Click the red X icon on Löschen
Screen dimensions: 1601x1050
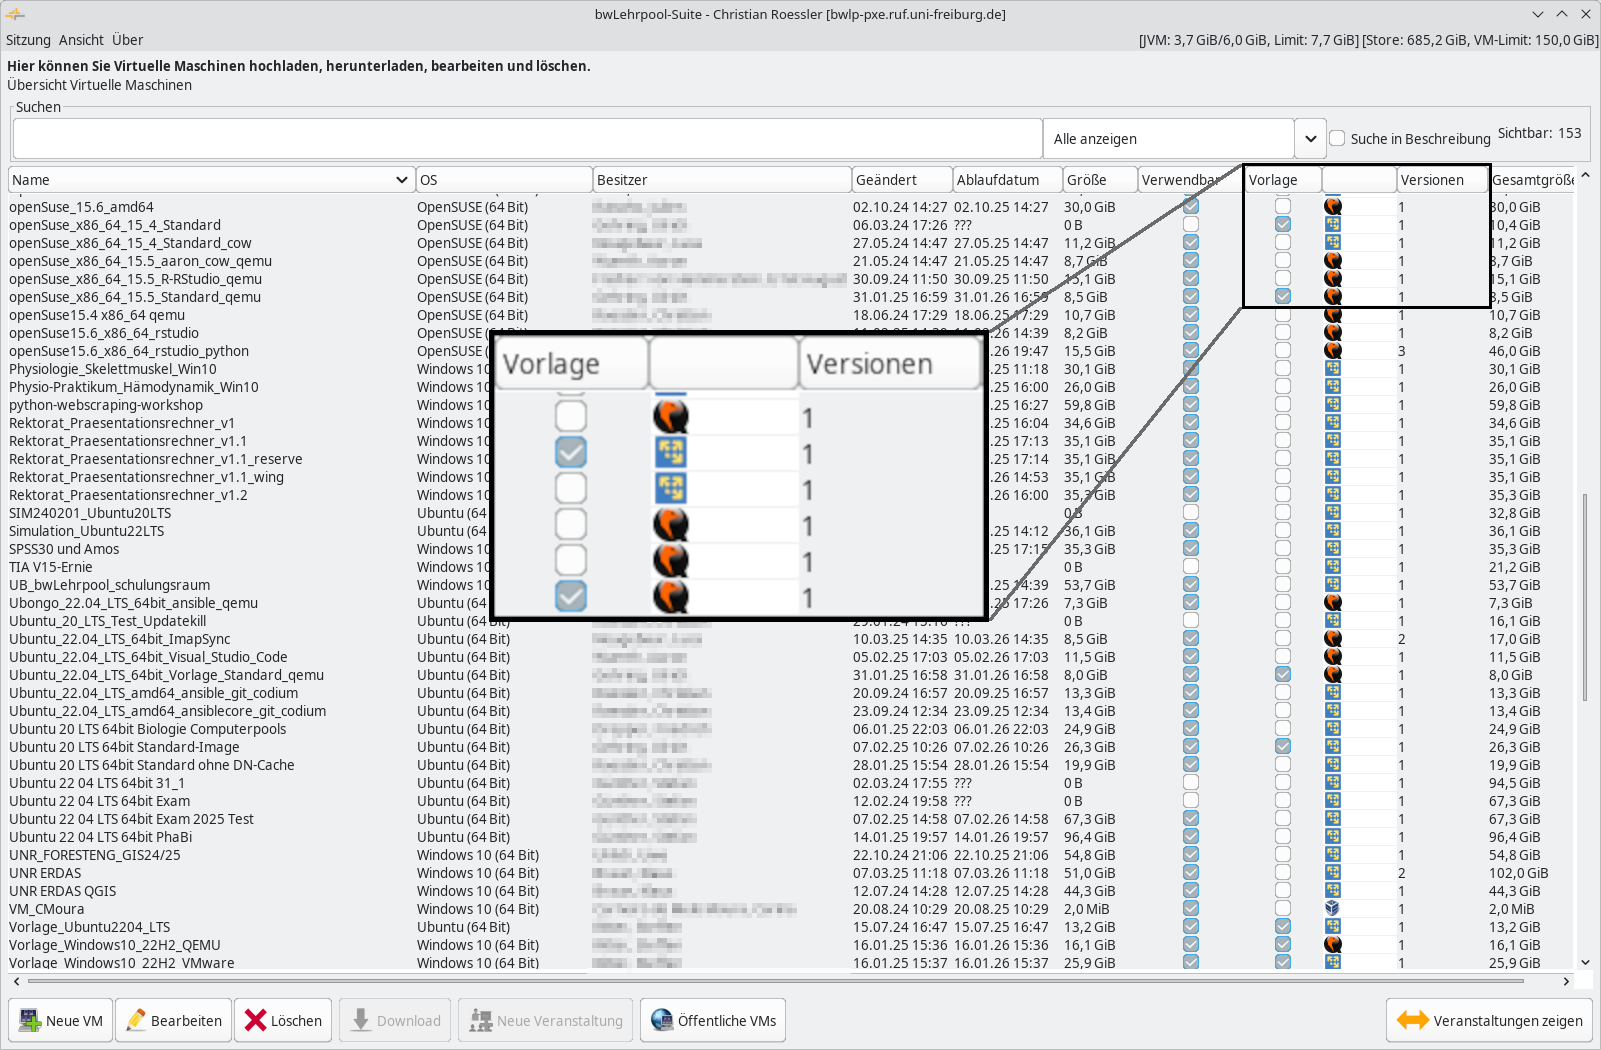[254, 1020]
